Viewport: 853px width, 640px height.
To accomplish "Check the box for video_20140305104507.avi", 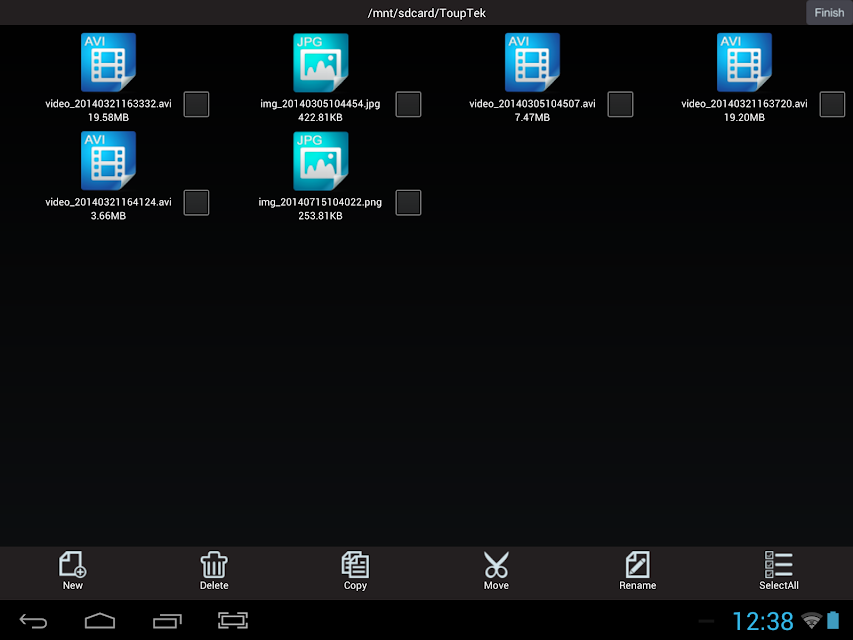I will tap(620, 104).
